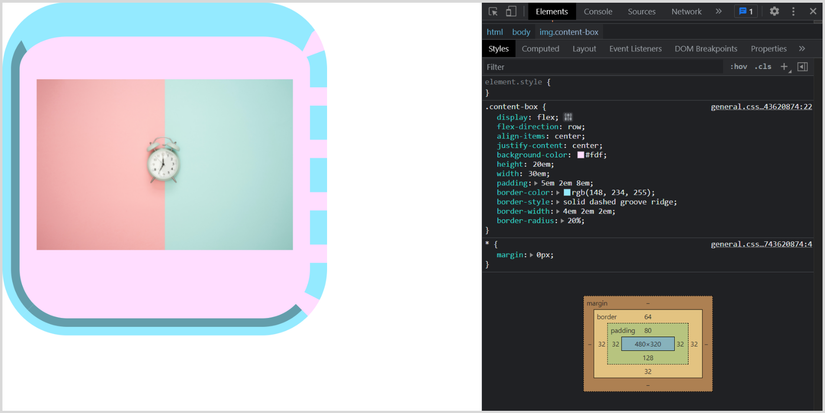Switch to the Elements tab
Image resolution: width=825 pixels, height=413 pixels.
[552, 12]
